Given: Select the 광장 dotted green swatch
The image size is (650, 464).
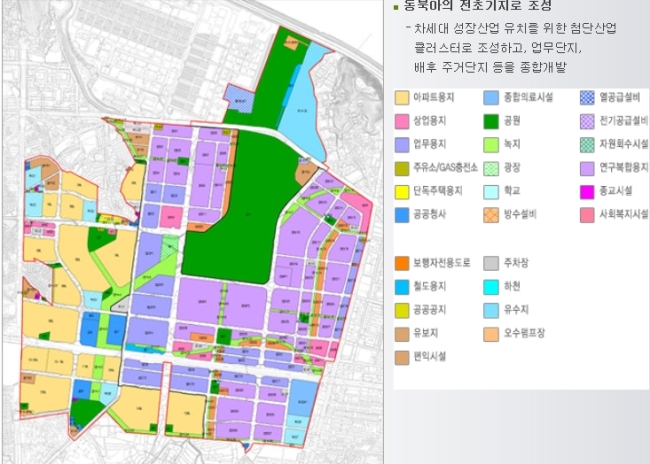Looking at the screenshot, I should [x=491, y=168].
